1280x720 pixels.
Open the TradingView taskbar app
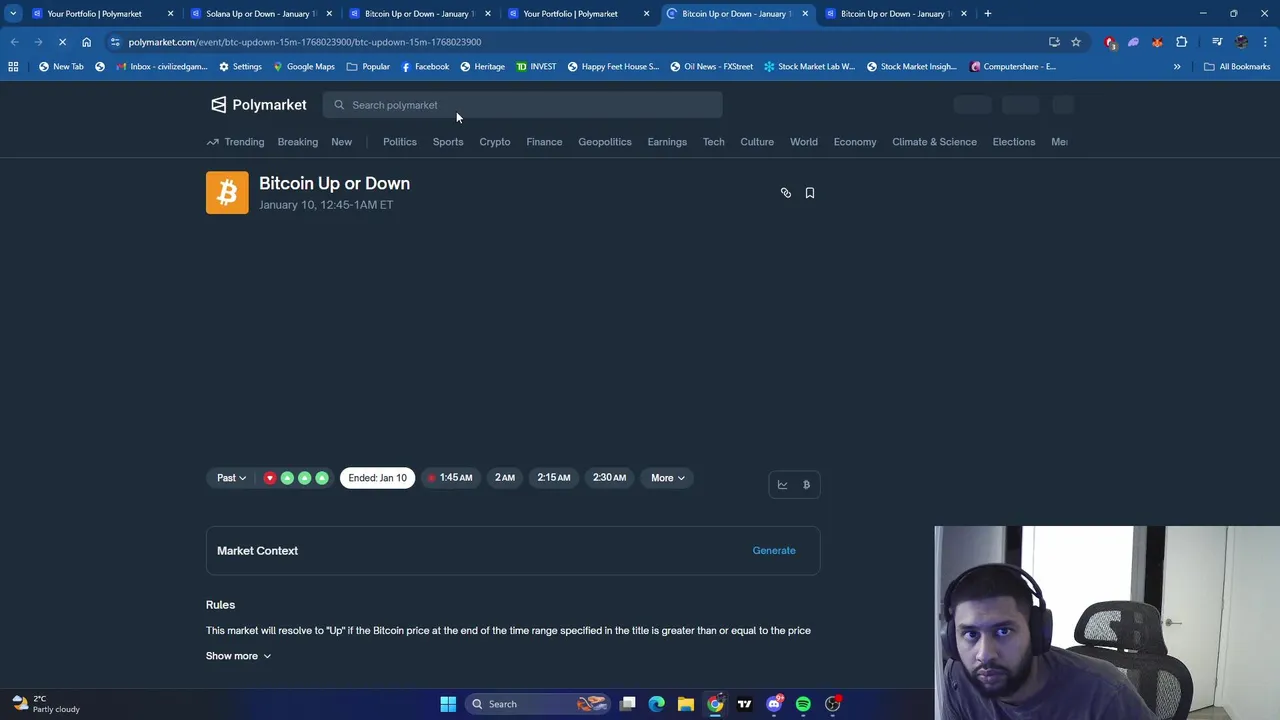tap(744, 704)
